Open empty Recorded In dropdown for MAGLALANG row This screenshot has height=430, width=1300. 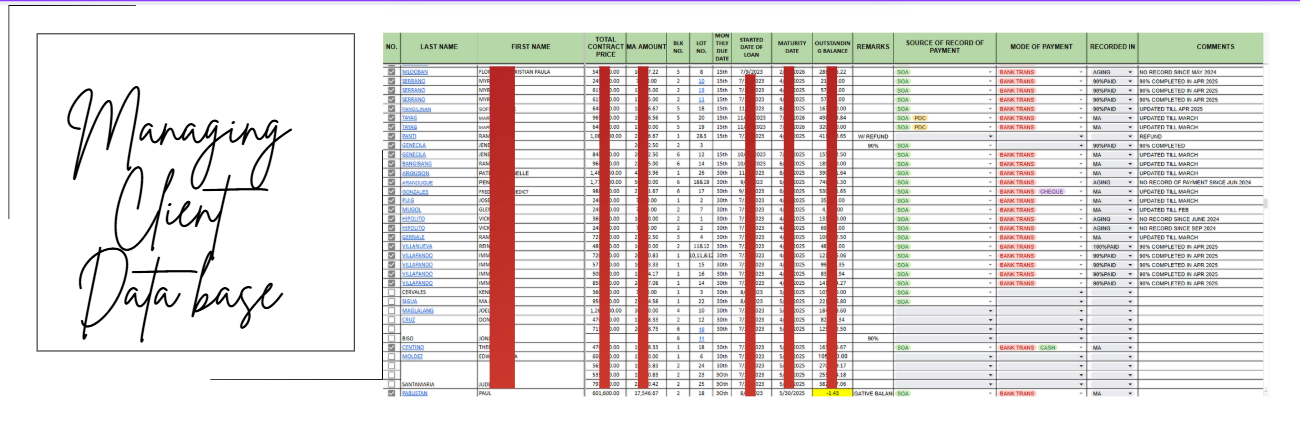pyautogui.click(x=1131, y=311)
